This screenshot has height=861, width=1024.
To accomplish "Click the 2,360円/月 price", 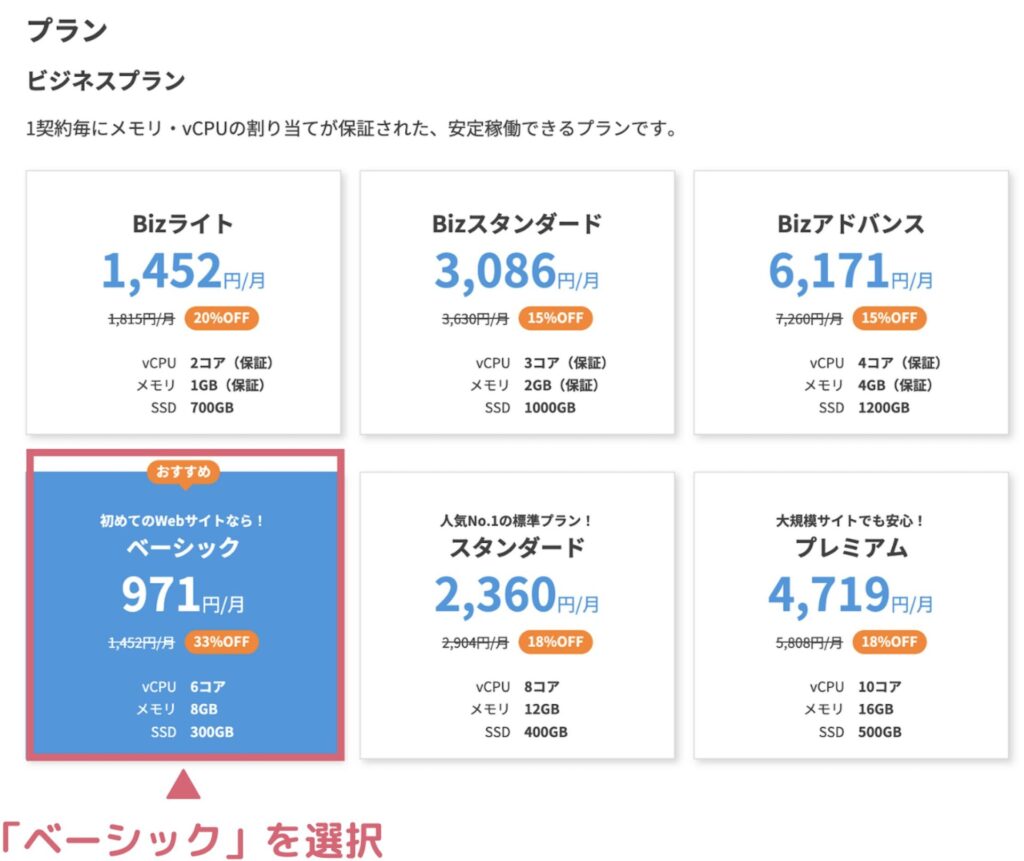I will coord(517,595).
